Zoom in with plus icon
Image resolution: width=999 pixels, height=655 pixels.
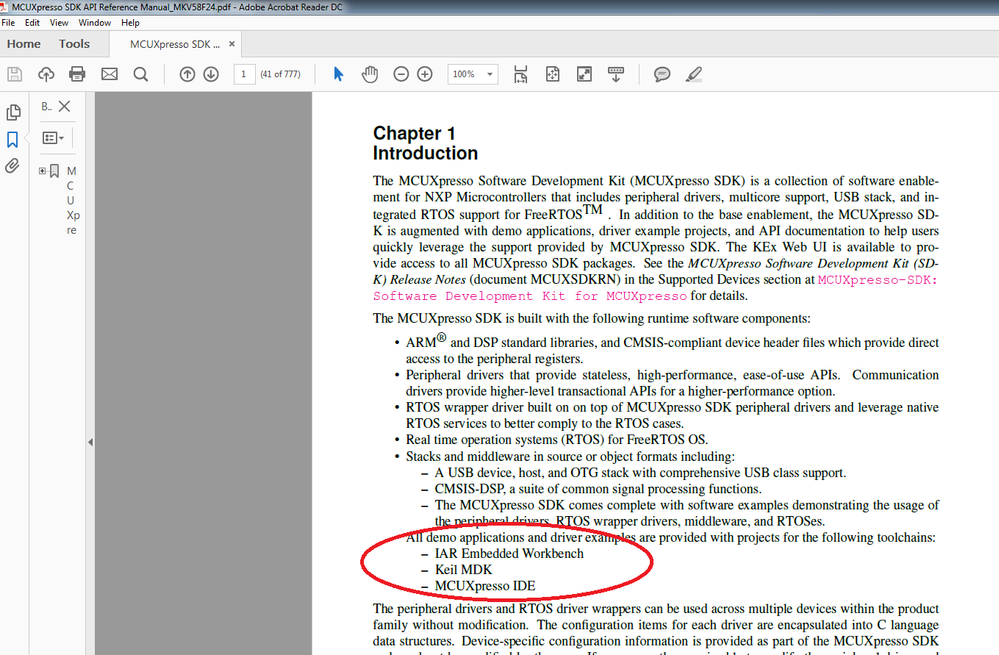(424, 75)
